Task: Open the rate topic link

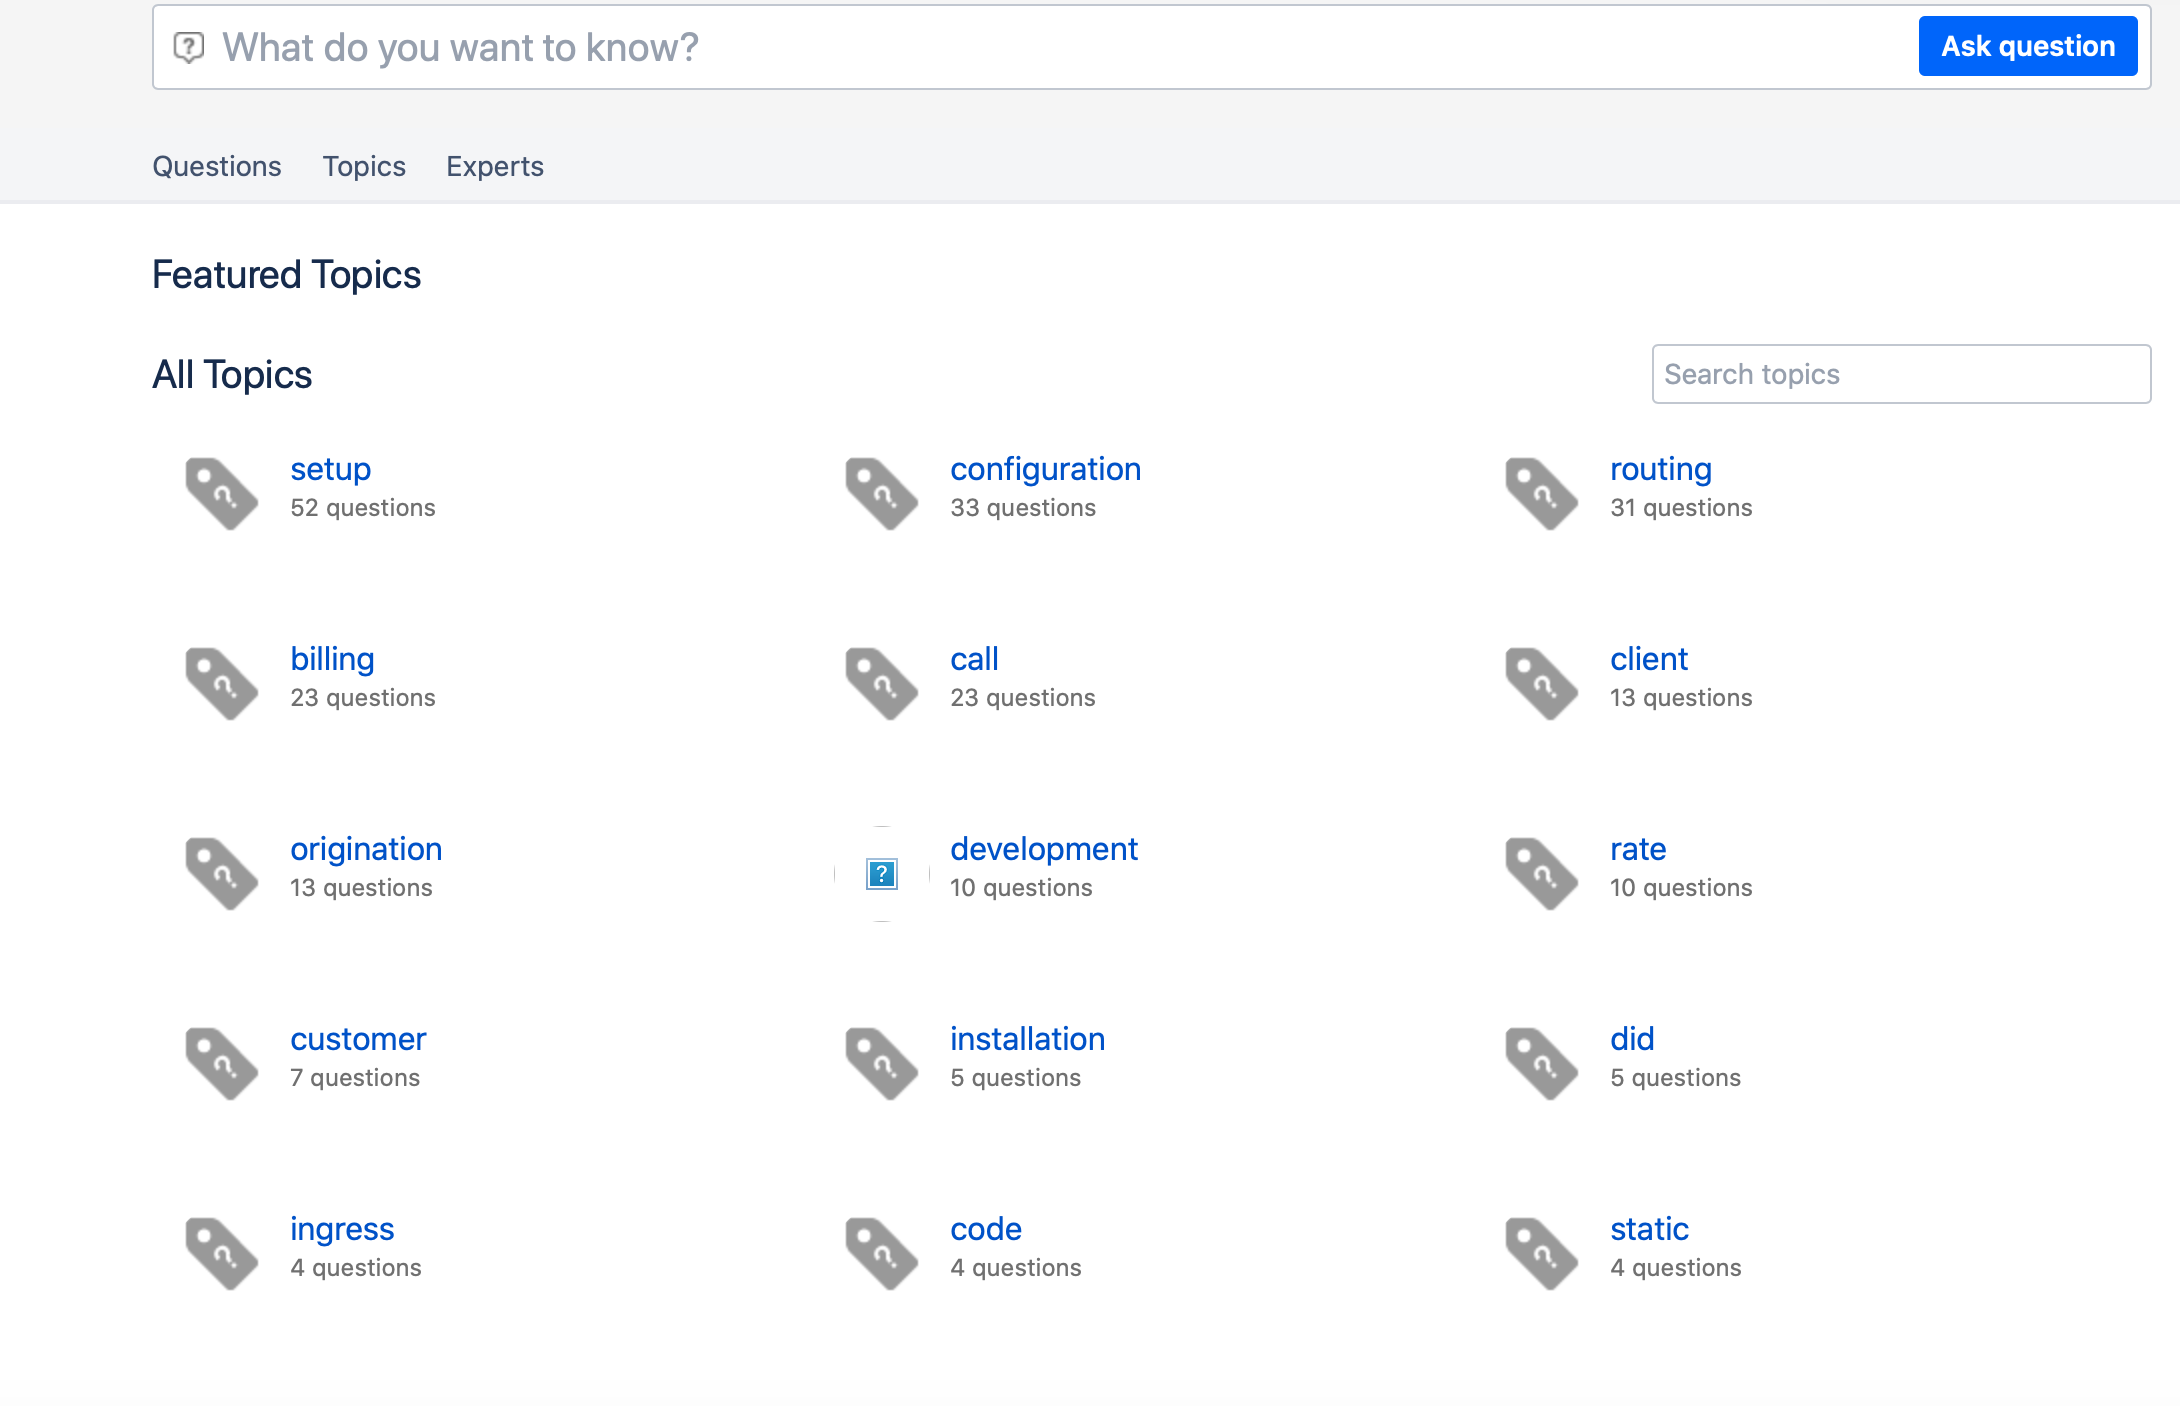Action: click(x=1637, y=849)
